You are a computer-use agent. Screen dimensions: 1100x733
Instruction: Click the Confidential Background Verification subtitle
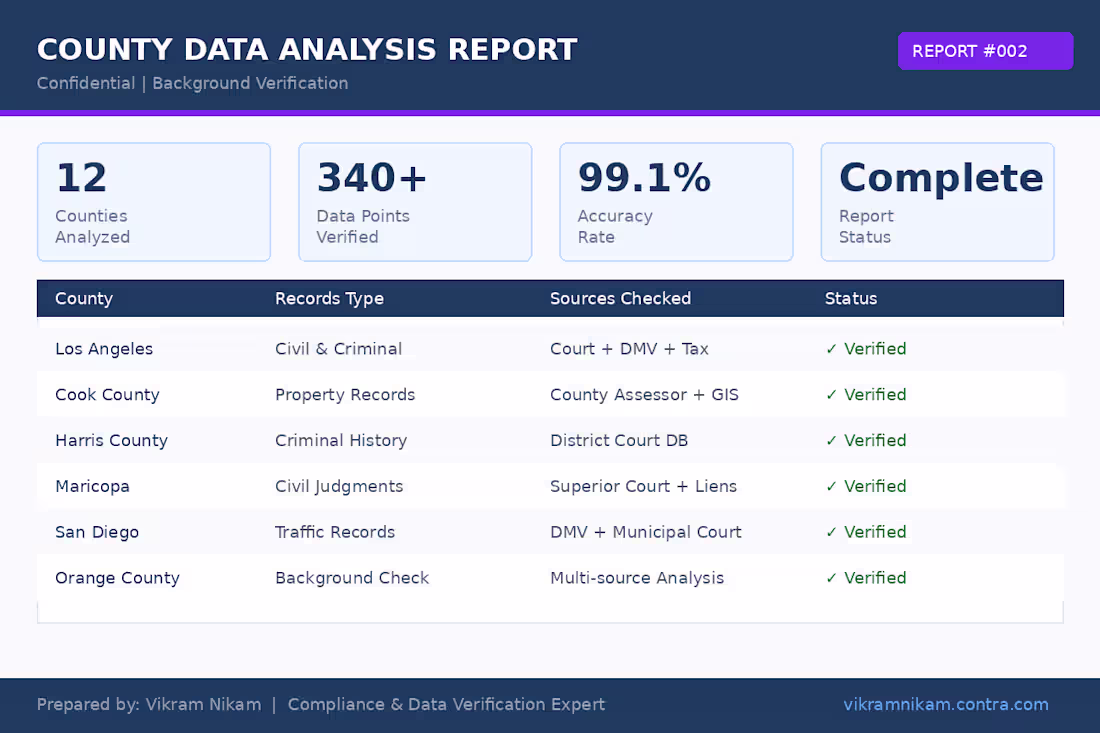192,83
